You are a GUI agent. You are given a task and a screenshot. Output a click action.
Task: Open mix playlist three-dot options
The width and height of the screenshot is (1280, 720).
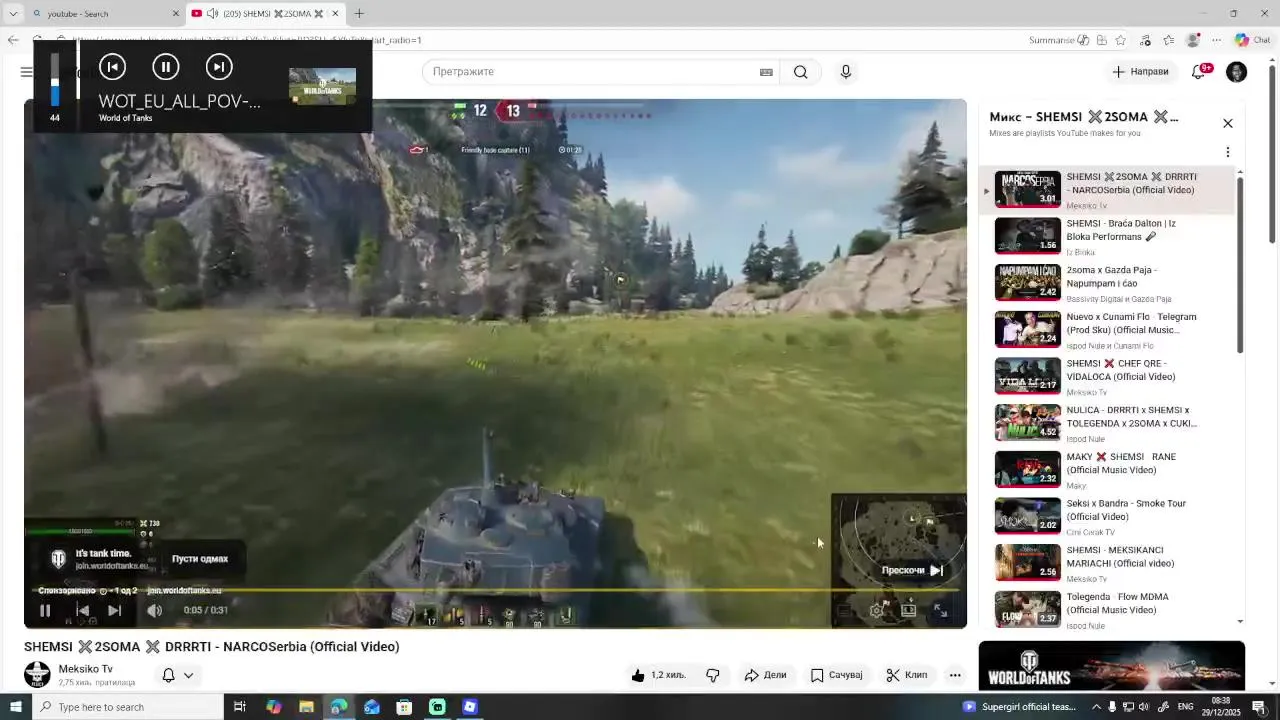pyautogui.click(x=1228, y=152)
